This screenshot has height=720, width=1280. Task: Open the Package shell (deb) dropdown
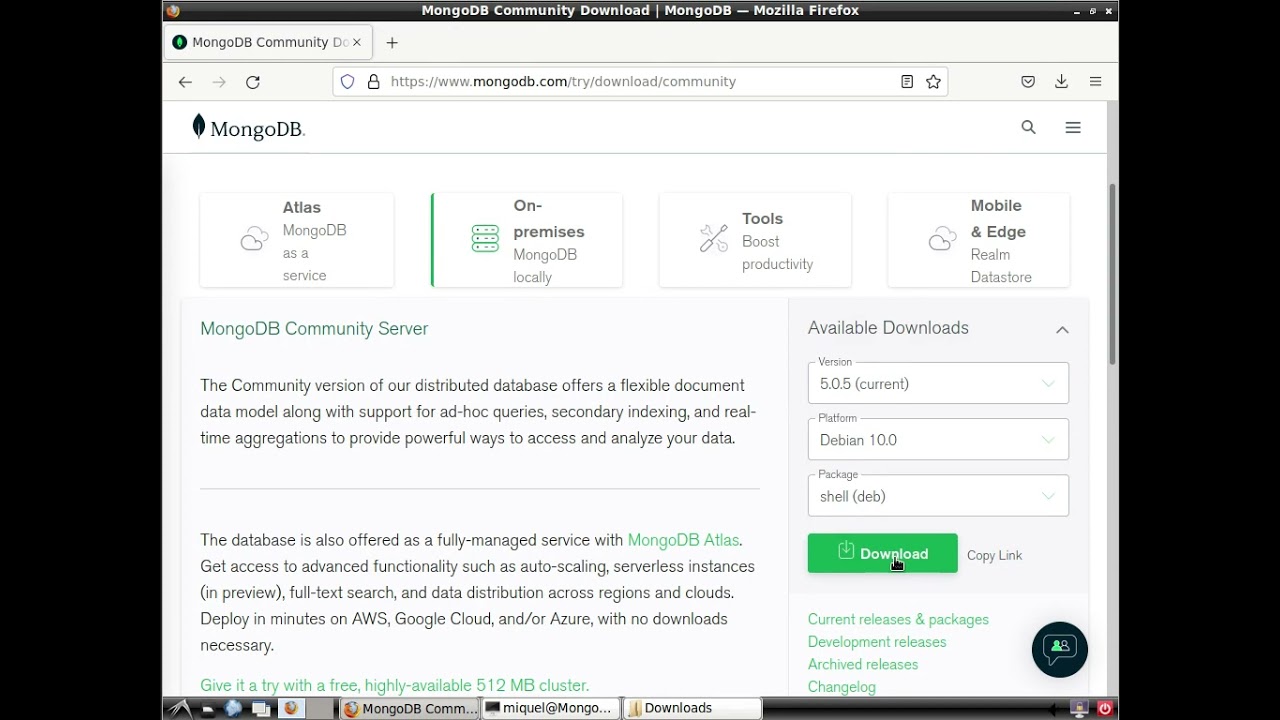(938, 496)
